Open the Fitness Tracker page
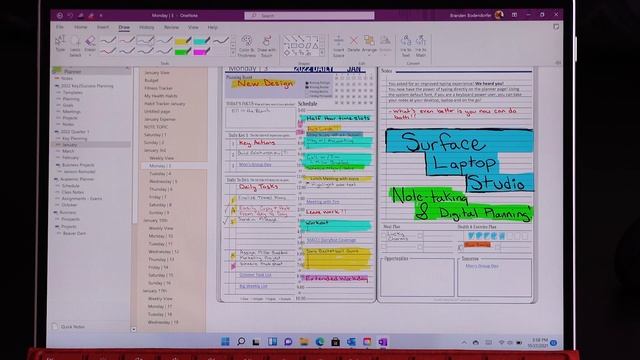Image resolution: width=640 pixels, height=360 pixels. 158,88
